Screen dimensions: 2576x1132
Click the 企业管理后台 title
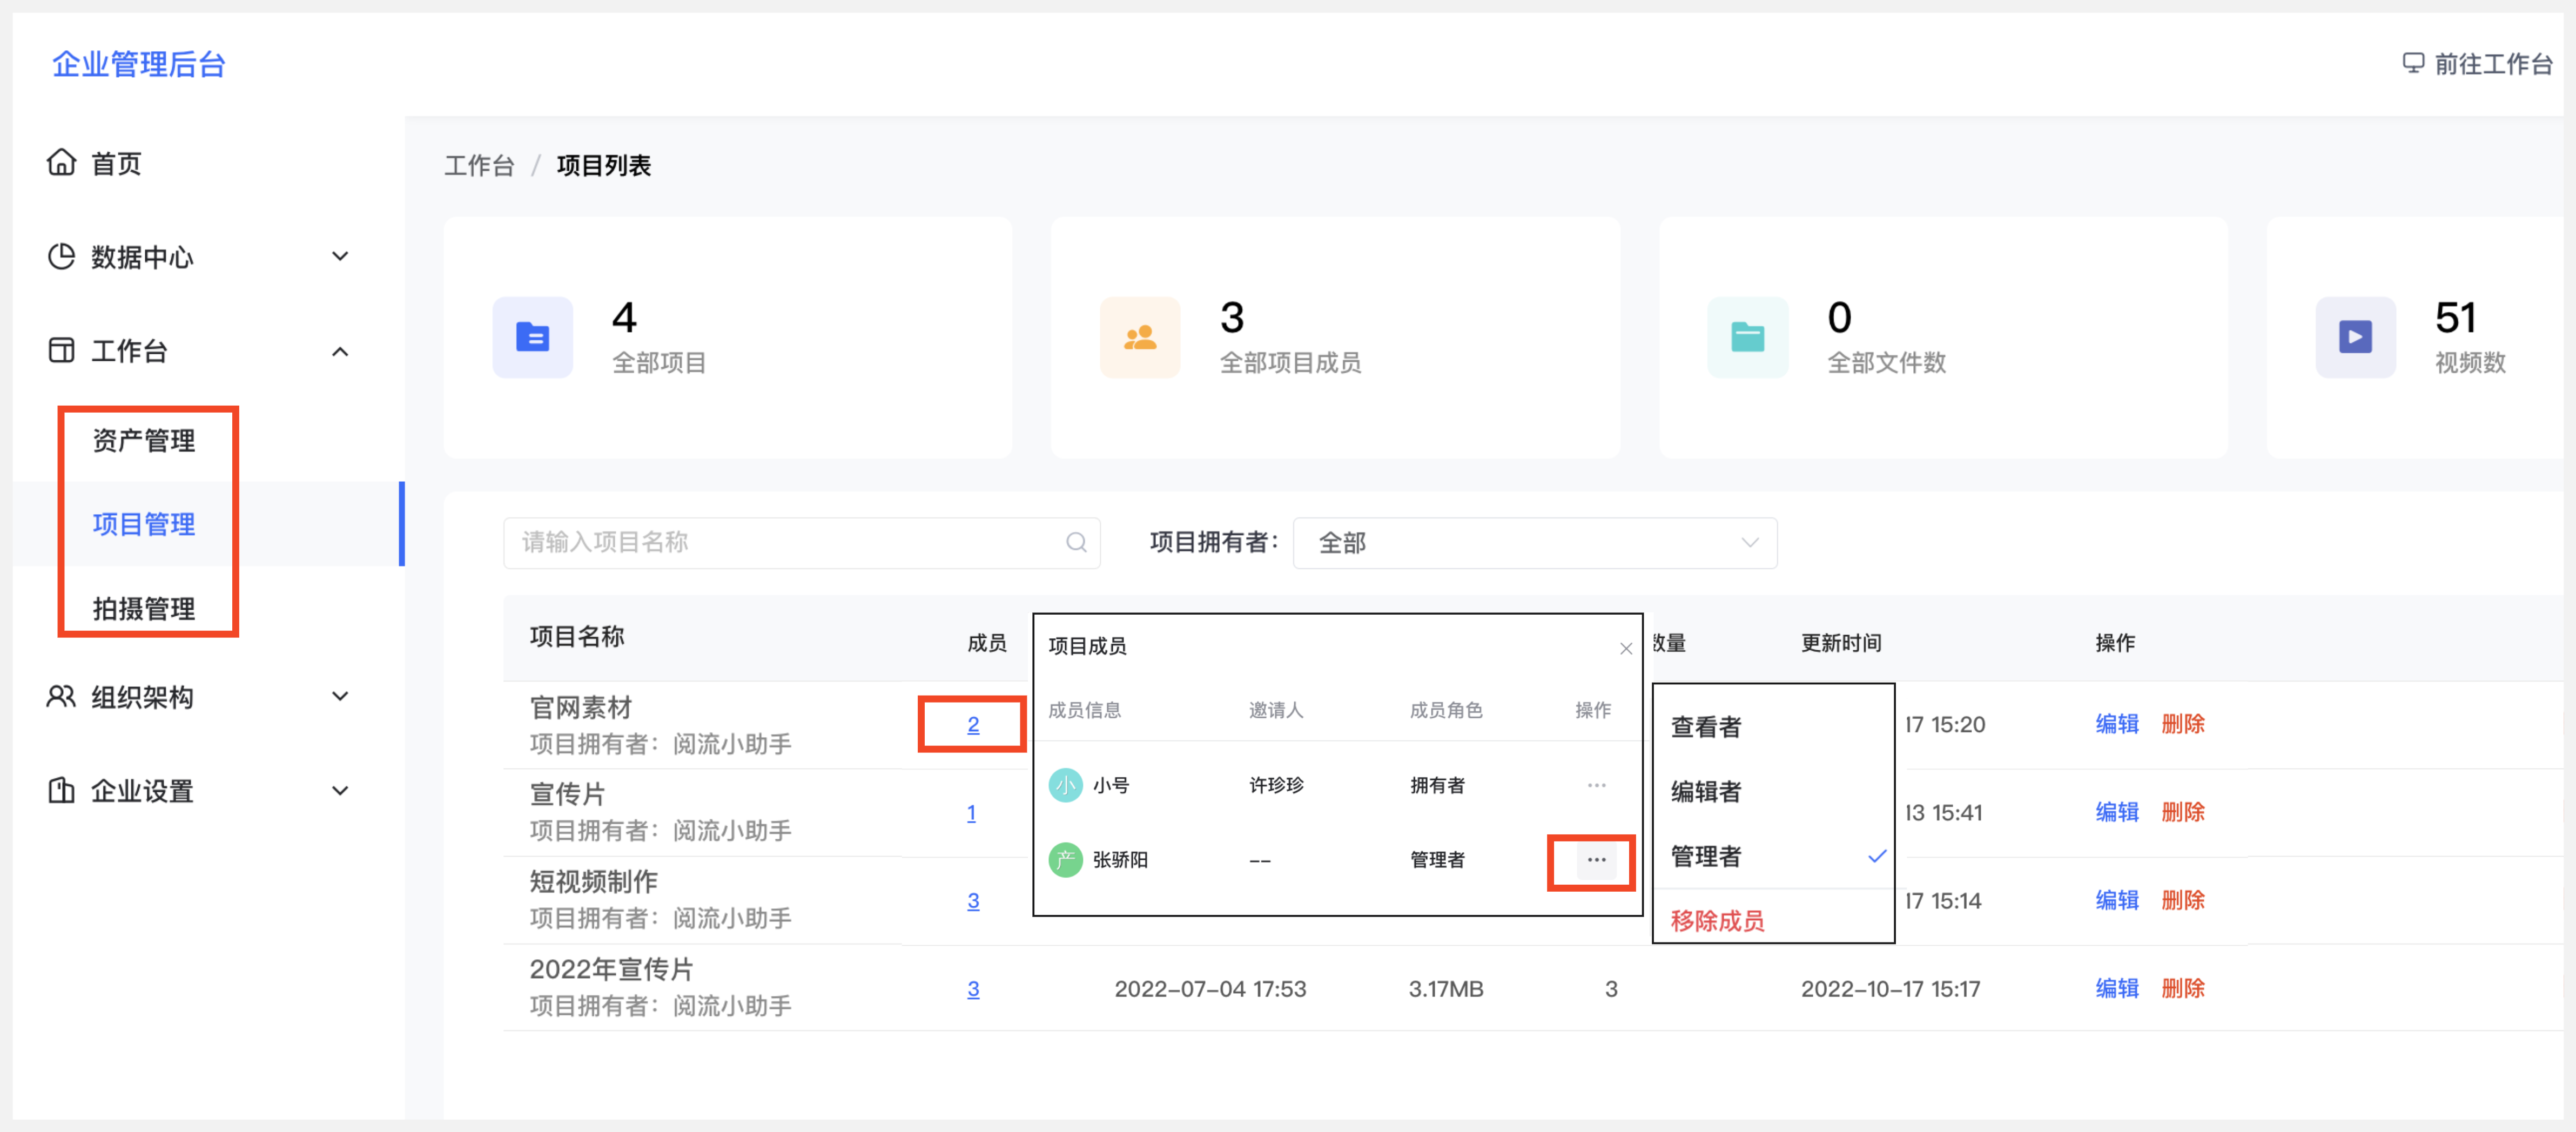139,64
